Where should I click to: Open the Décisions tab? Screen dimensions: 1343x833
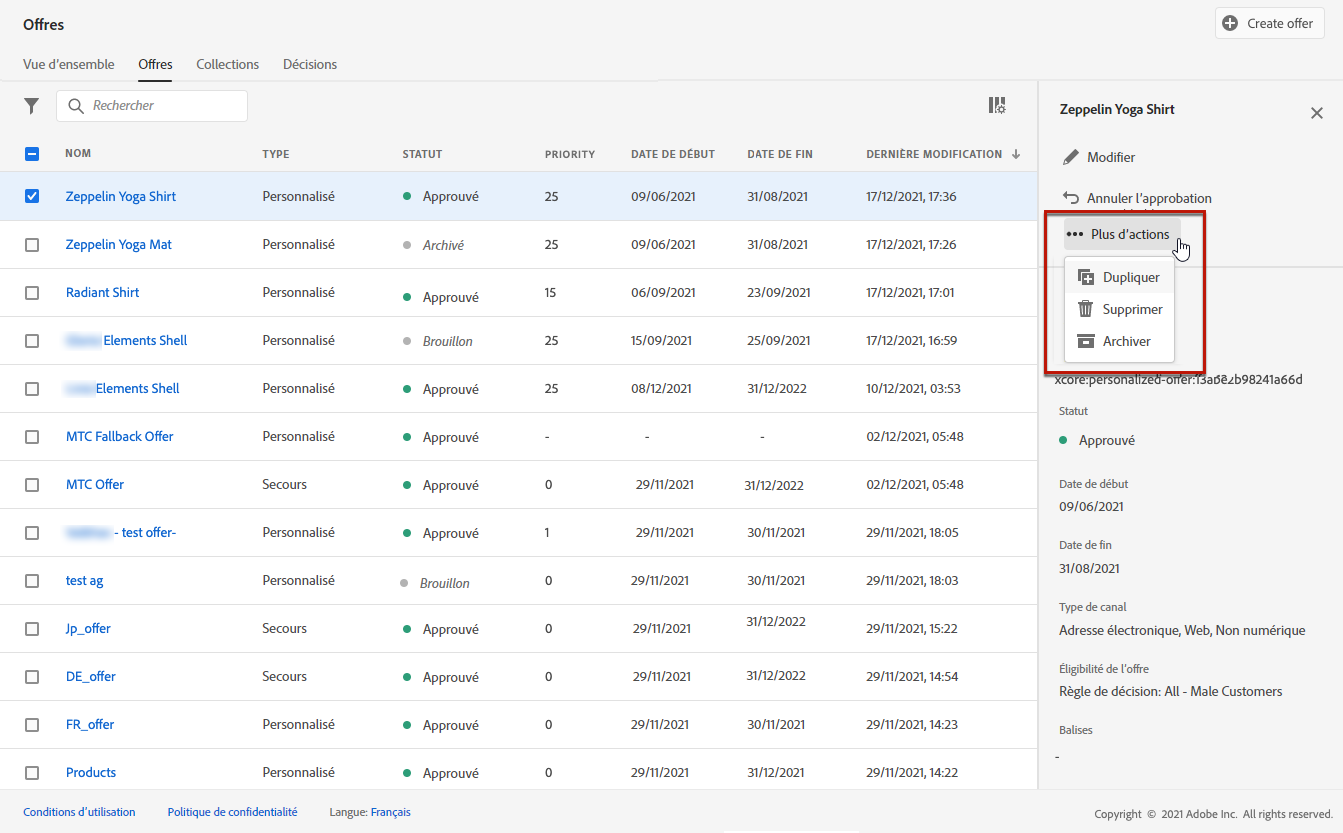pos(310,64)
